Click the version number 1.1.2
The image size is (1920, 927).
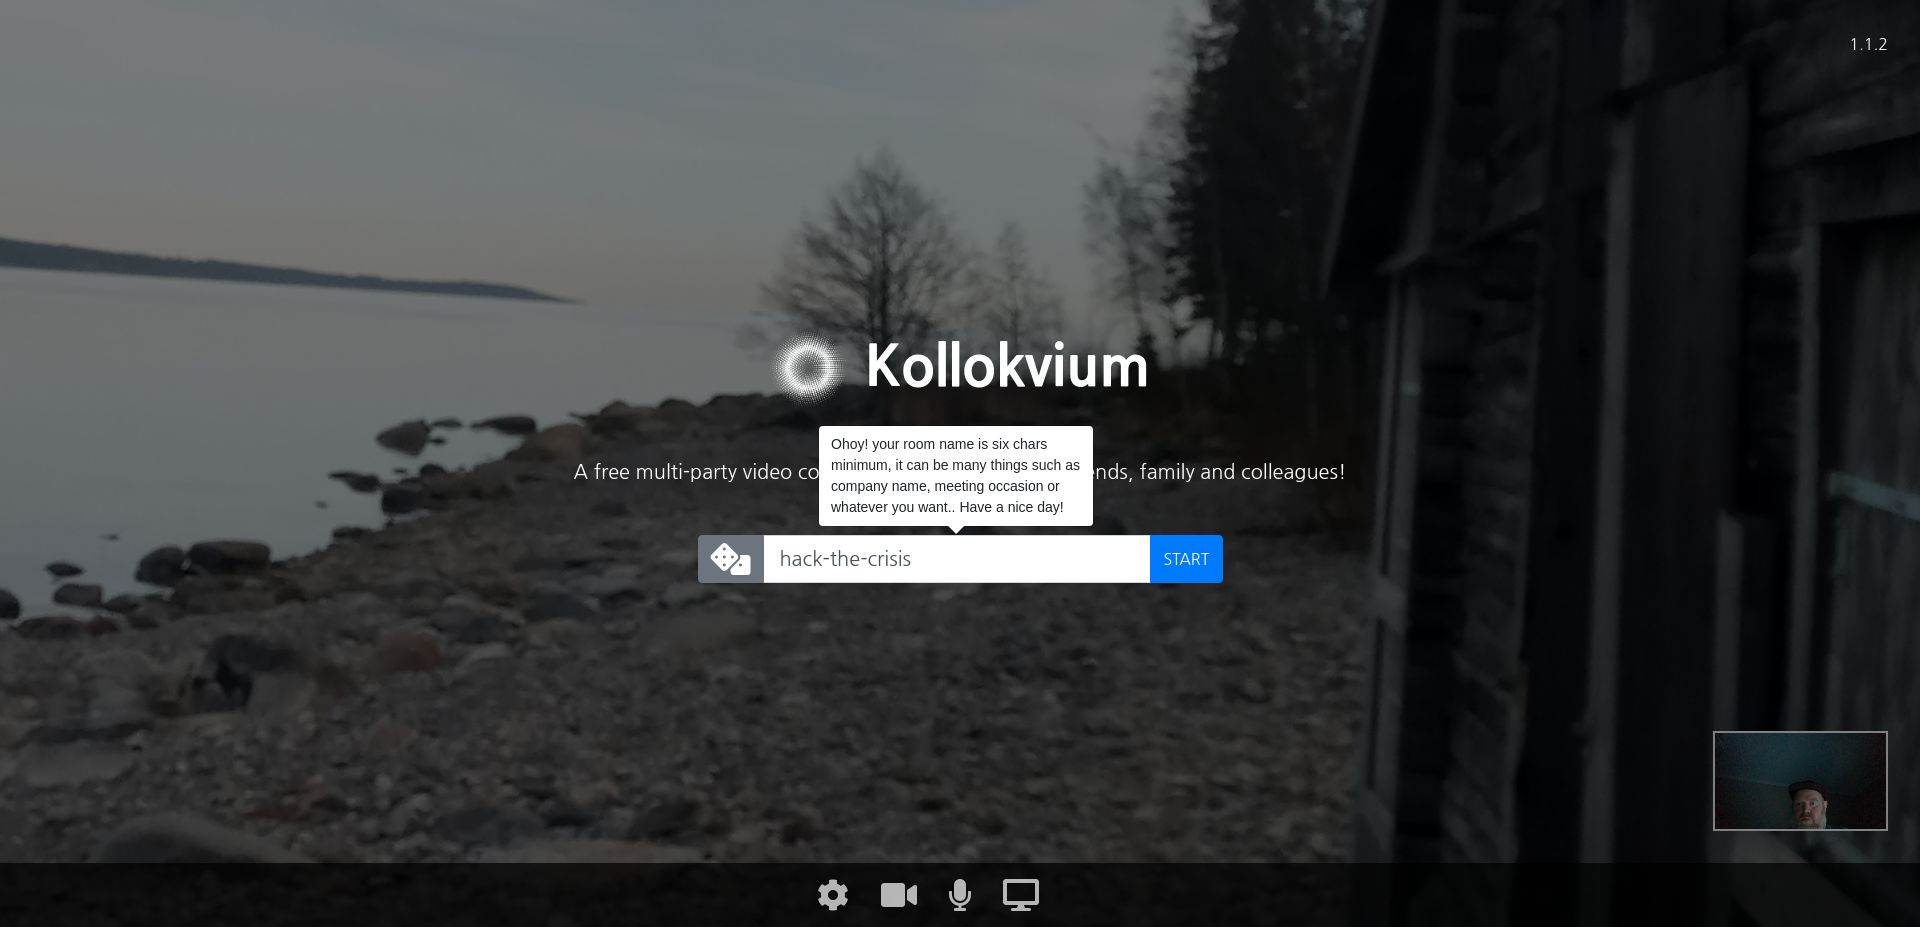[x=1868, y=44]
